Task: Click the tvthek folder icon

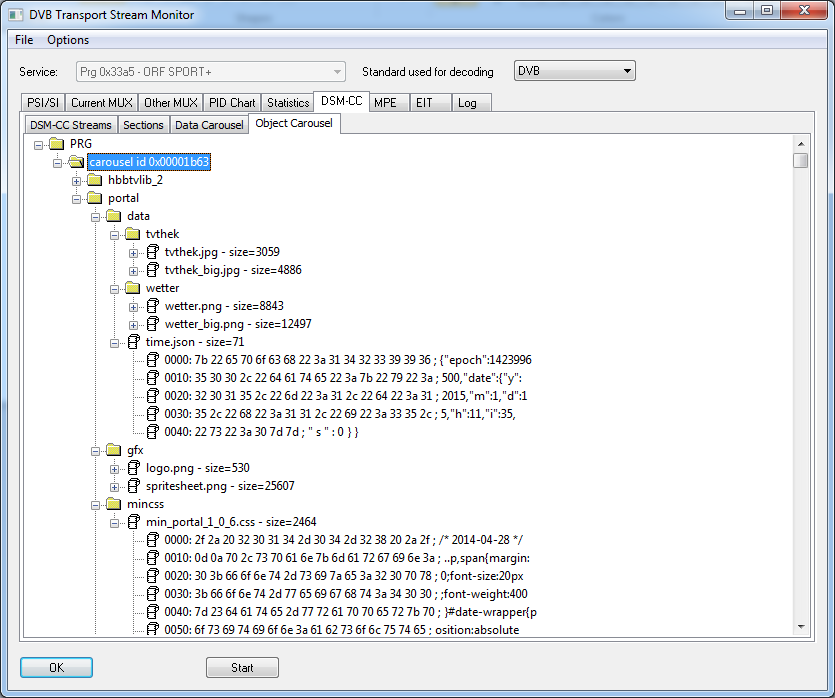Action: pos(132,234)
